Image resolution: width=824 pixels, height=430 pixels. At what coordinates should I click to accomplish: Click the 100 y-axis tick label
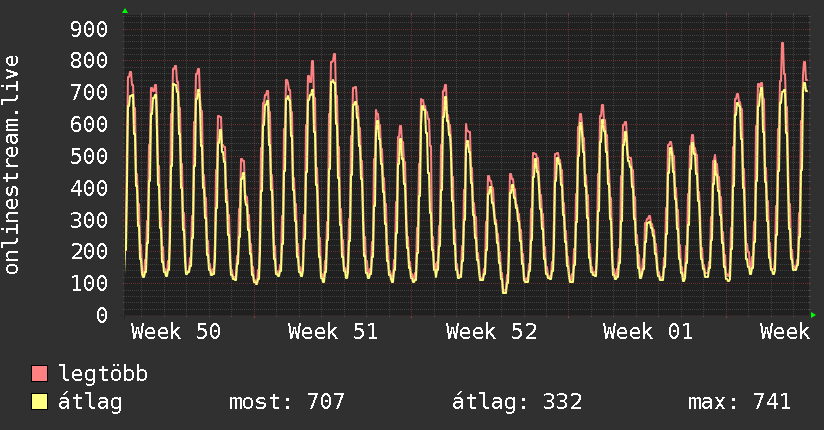[87, 283]
